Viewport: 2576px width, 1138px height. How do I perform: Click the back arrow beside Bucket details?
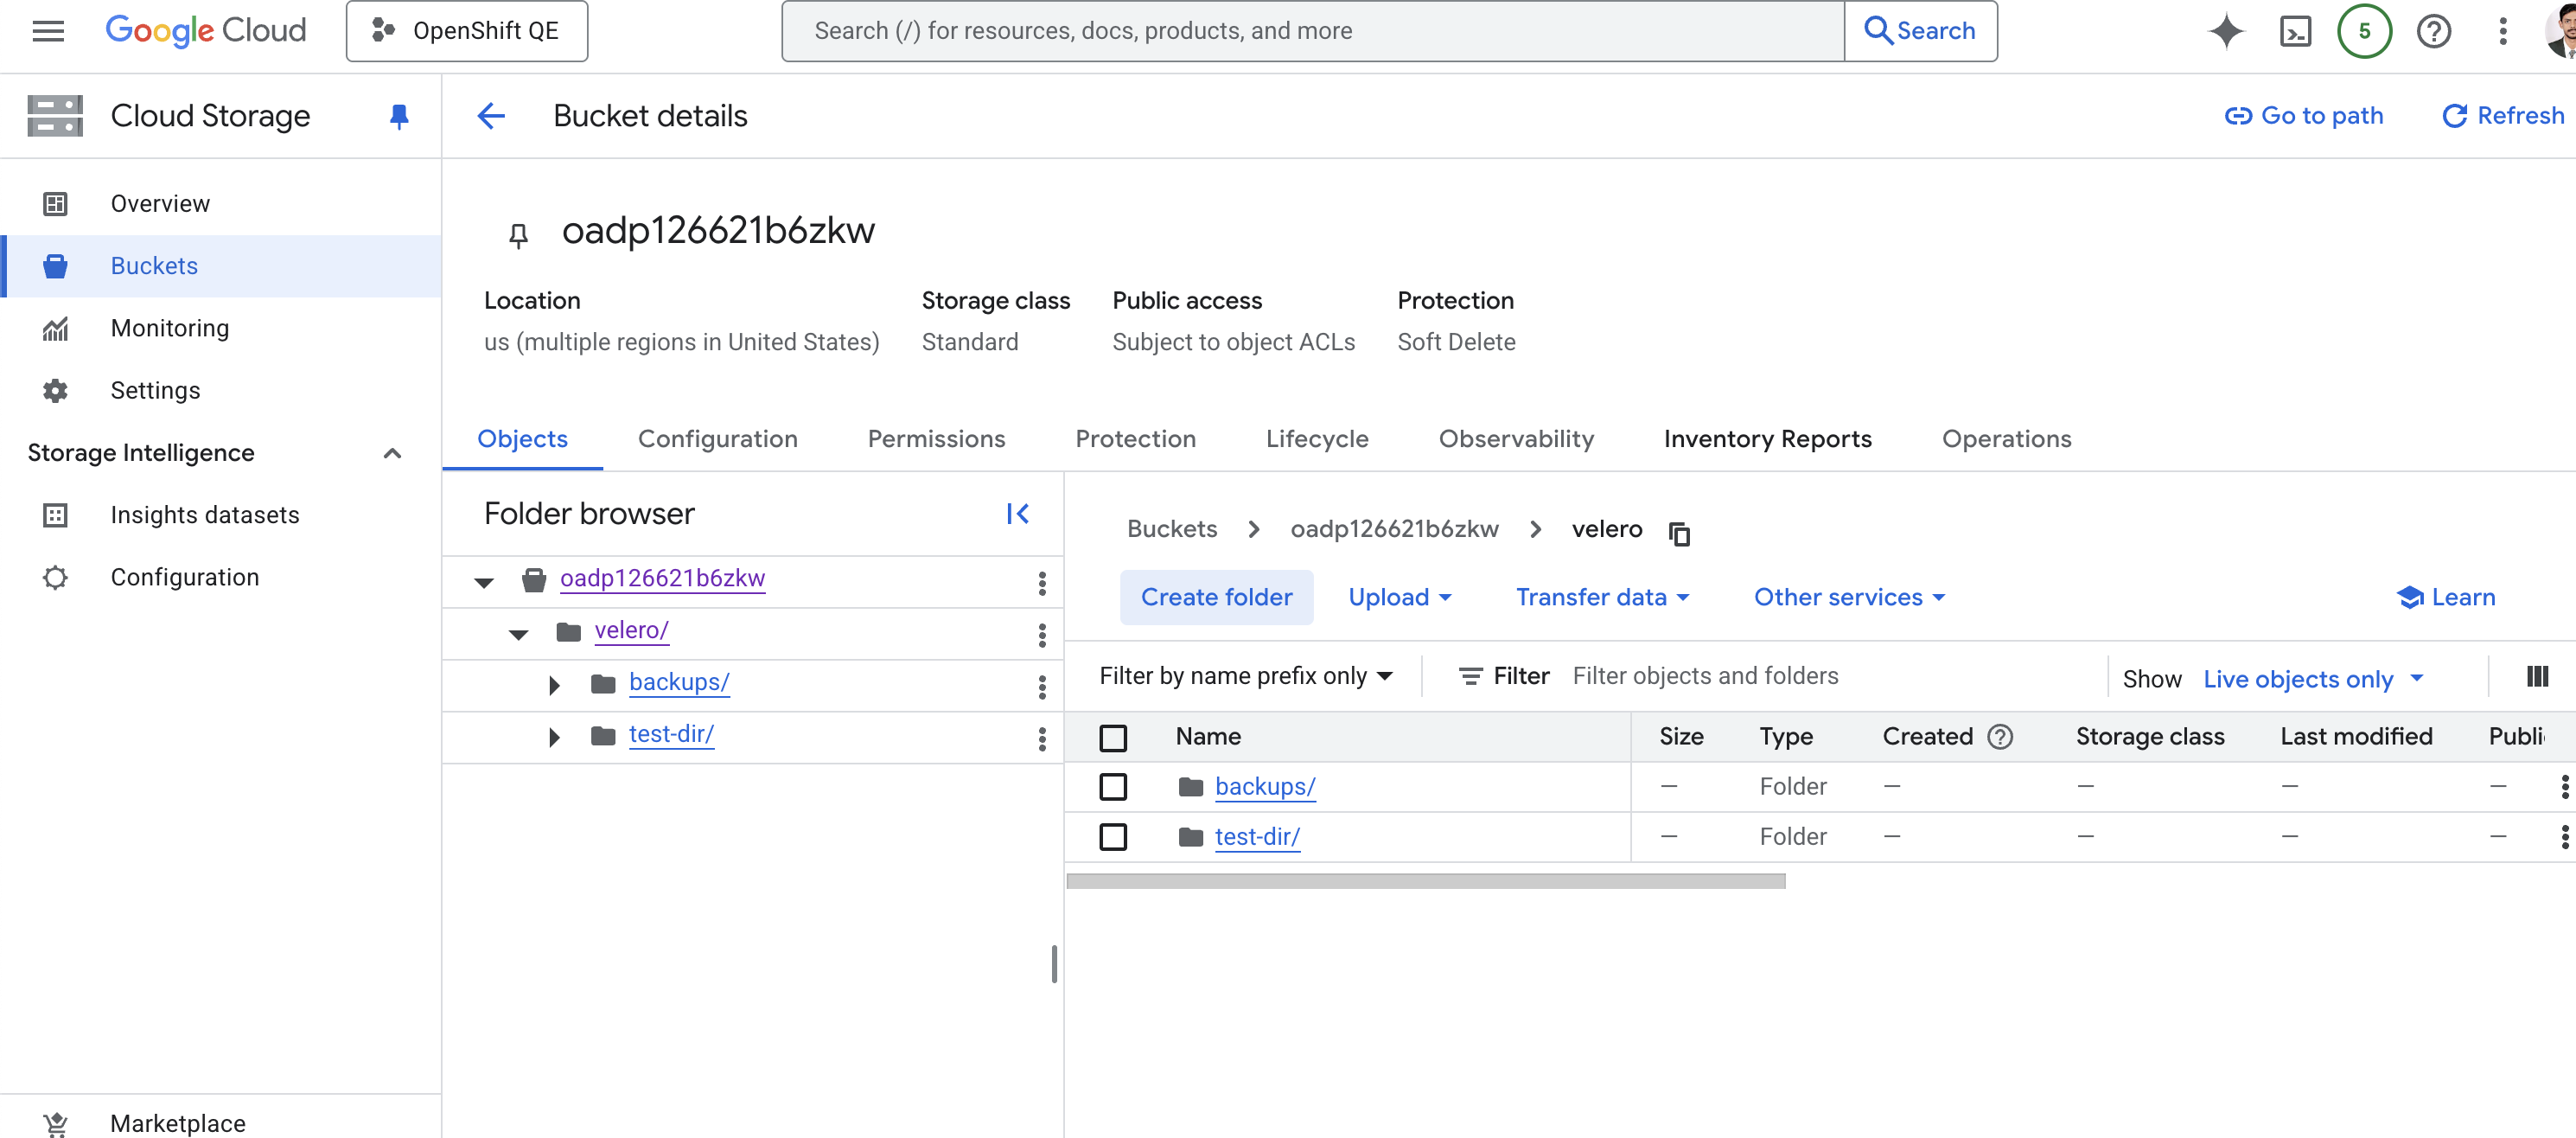491,116
